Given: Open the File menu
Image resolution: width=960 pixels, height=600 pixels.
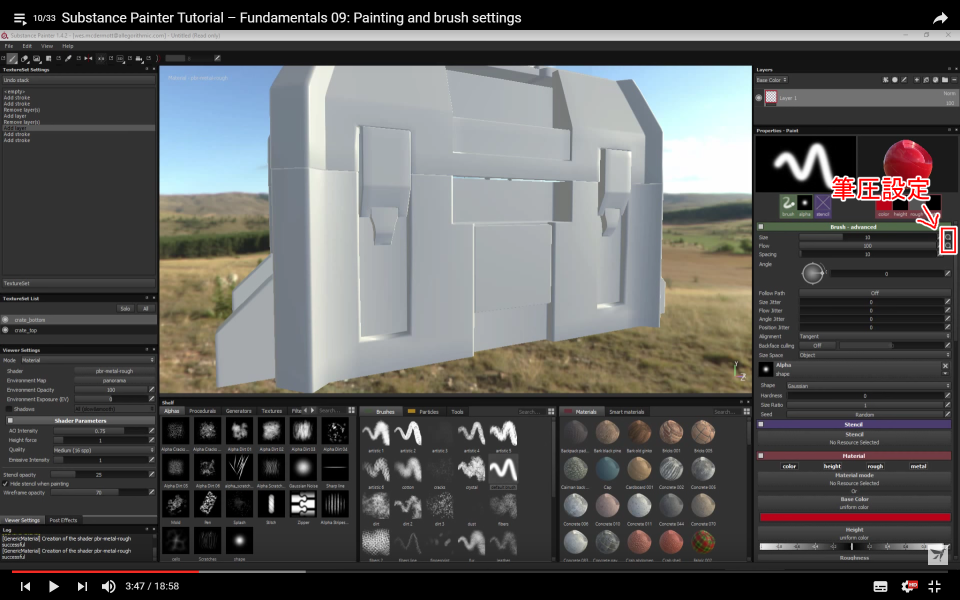Looking at the screenshot, I should pos(9,46).
